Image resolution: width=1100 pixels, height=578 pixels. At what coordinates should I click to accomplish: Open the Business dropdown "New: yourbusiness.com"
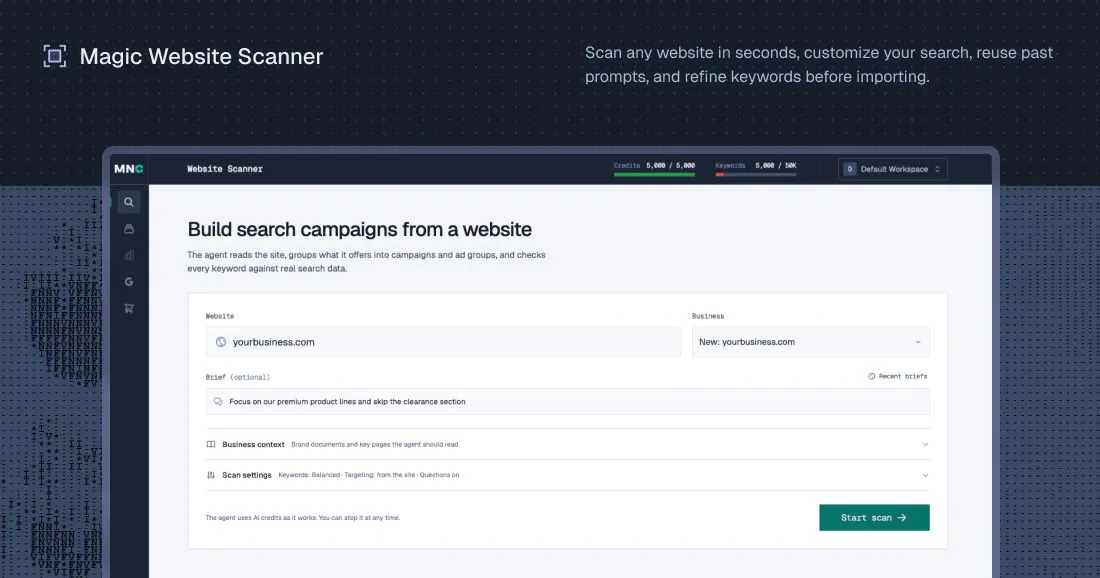click(x=810, y=342)
